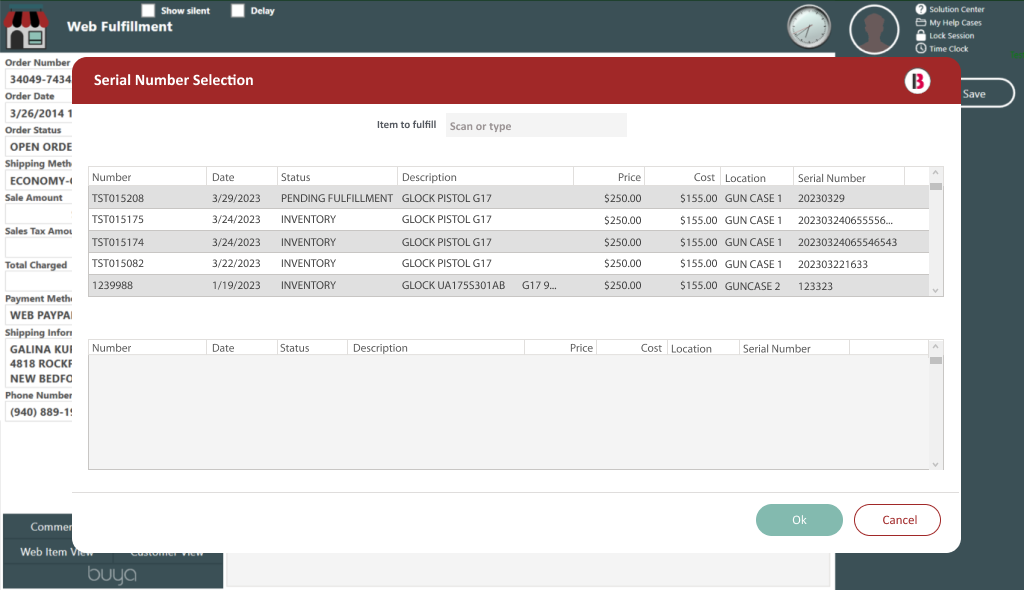The image size is (1024, 590).
Task: Select row TST015208
Action: (x=509, y=198)
